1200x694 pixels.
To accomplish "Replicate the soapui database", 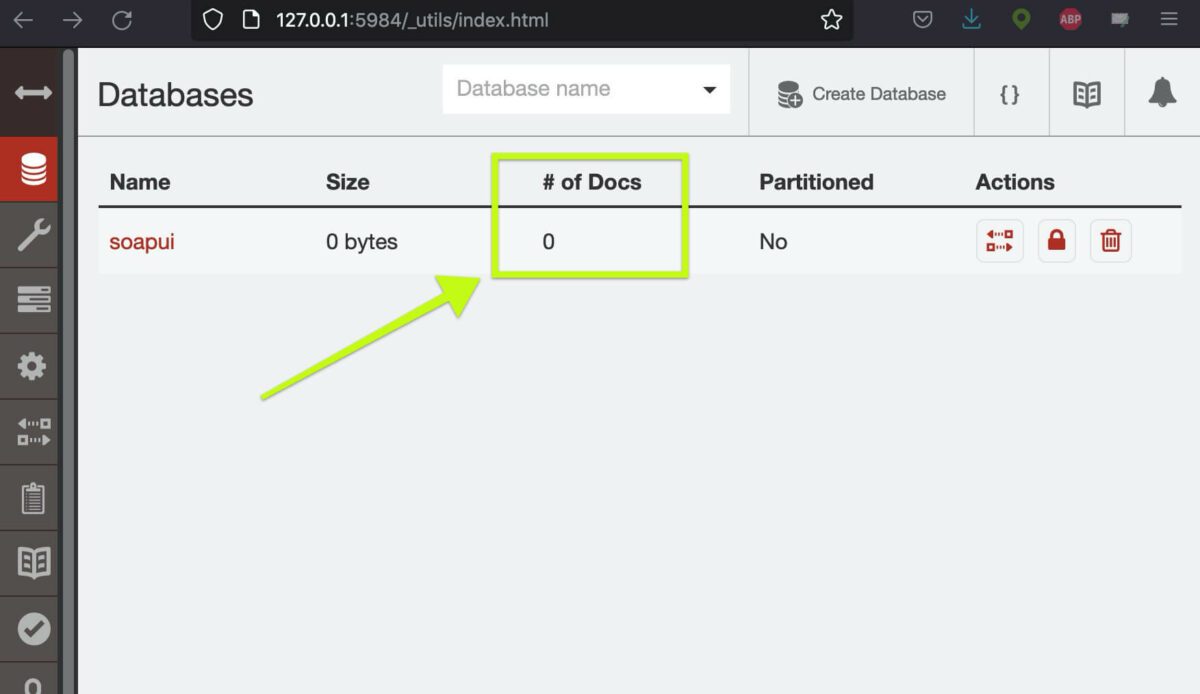I will (x=1000, y=241).
